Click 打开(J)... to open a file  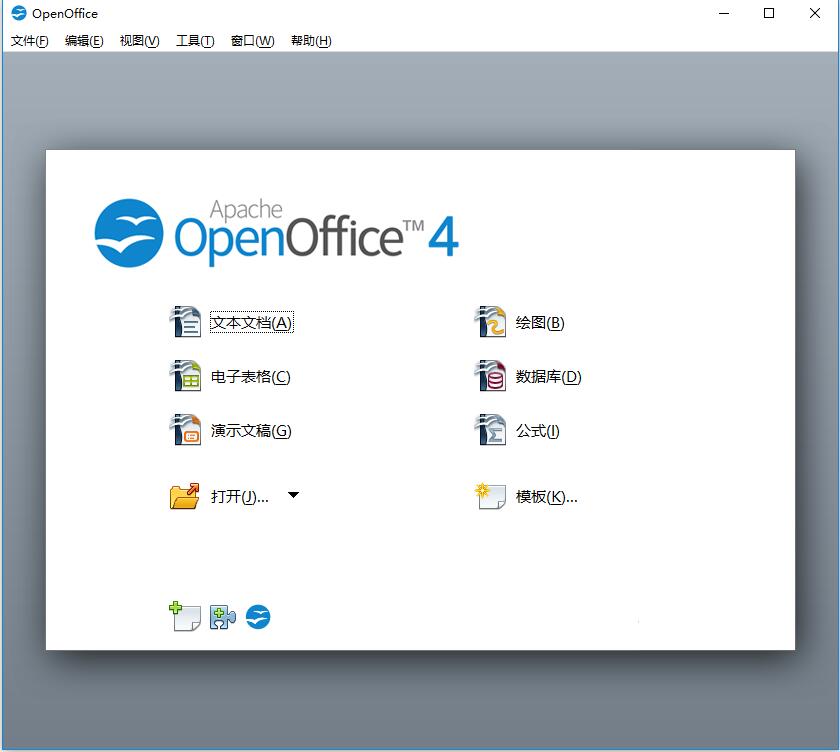click(239, 497)
